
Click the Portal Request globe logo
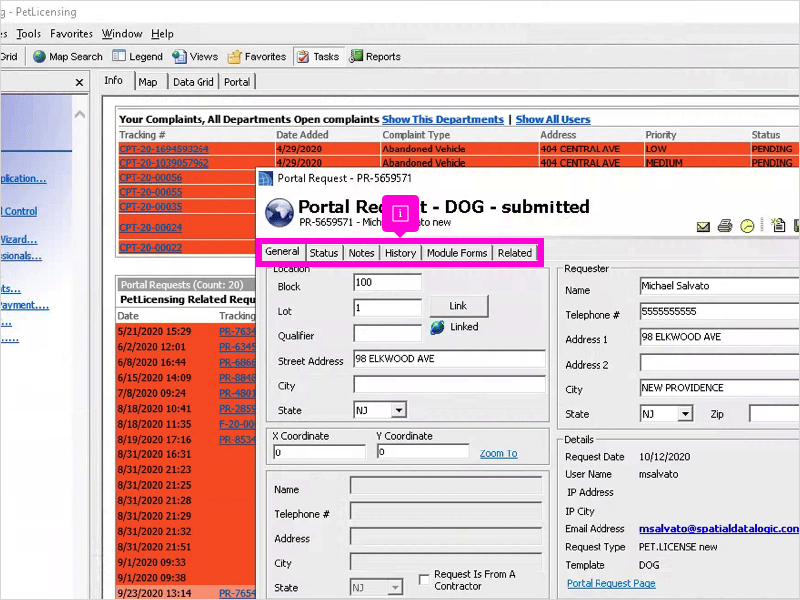[x=279, y=213]
